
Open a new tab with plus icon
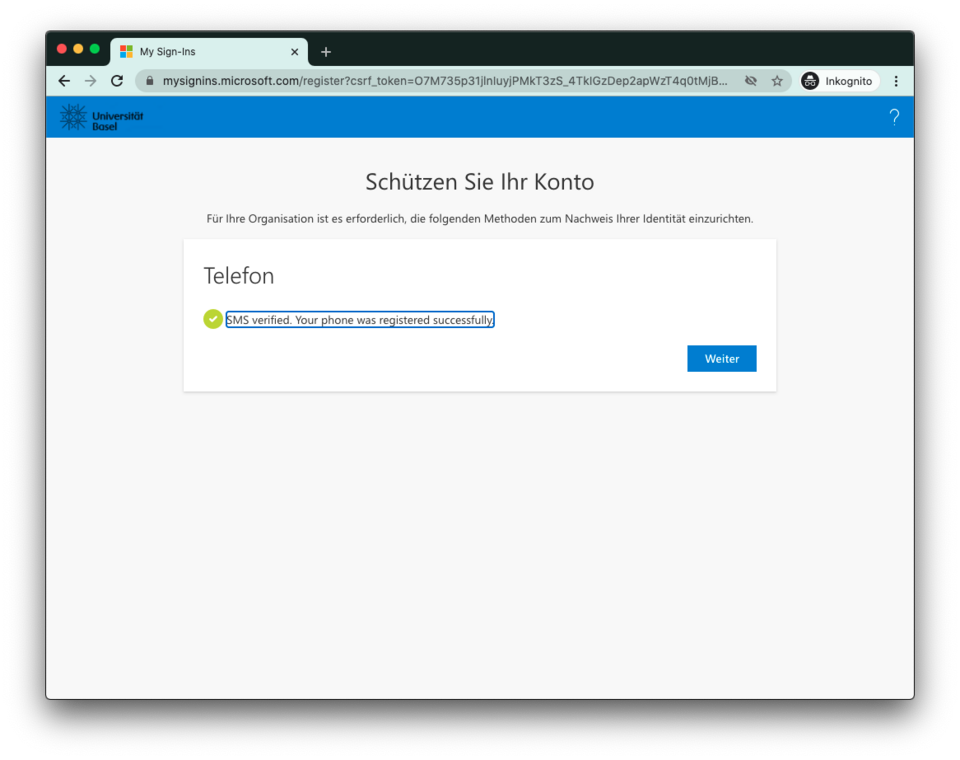[326, 52]
